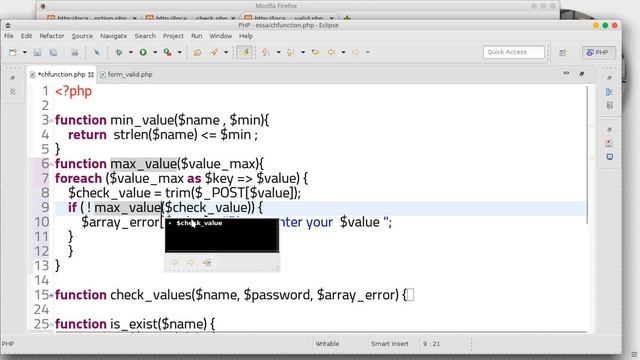The width and height of the screenshot is (640, 360).
Task: Close the chfunction.php tab via its X
Action: click(91, 74)
